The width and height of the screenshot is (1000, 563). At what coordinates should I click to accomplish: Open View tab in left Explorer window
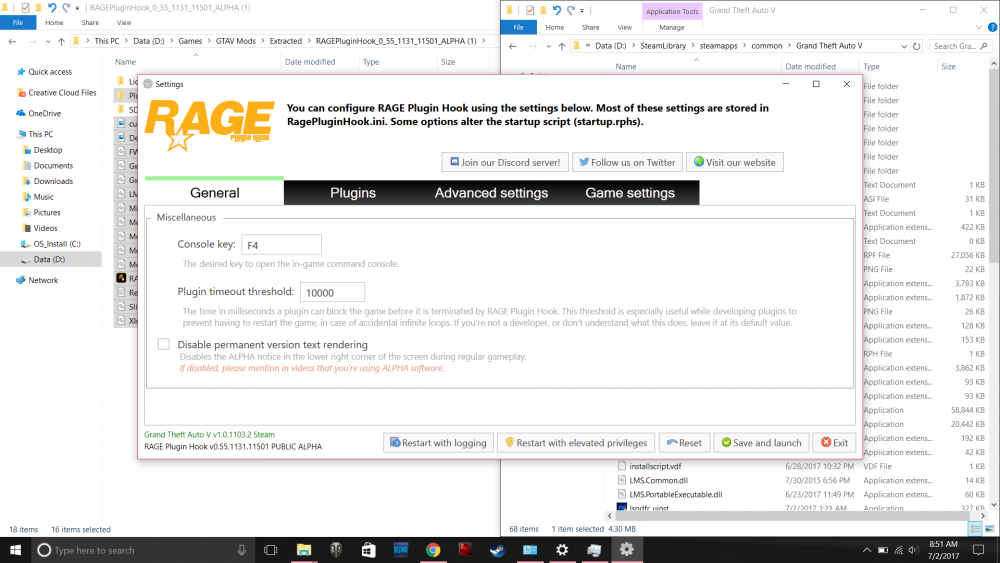click(124, 22)
